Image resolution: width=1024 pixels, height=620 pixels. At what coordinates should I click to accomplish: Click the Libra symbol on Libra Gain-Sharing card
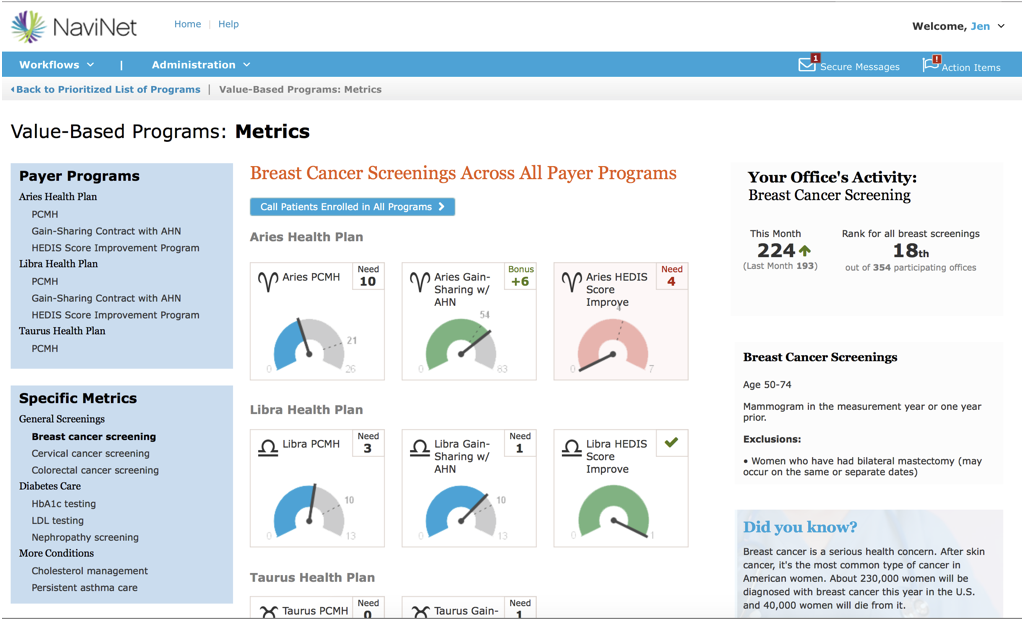(x=420, y=448)
